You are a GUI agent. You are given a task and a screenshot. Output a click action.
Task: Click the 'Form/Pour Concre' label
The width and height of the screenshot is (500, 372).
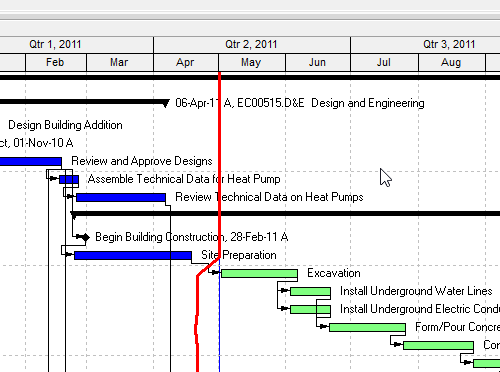click(x=457, y=327)
